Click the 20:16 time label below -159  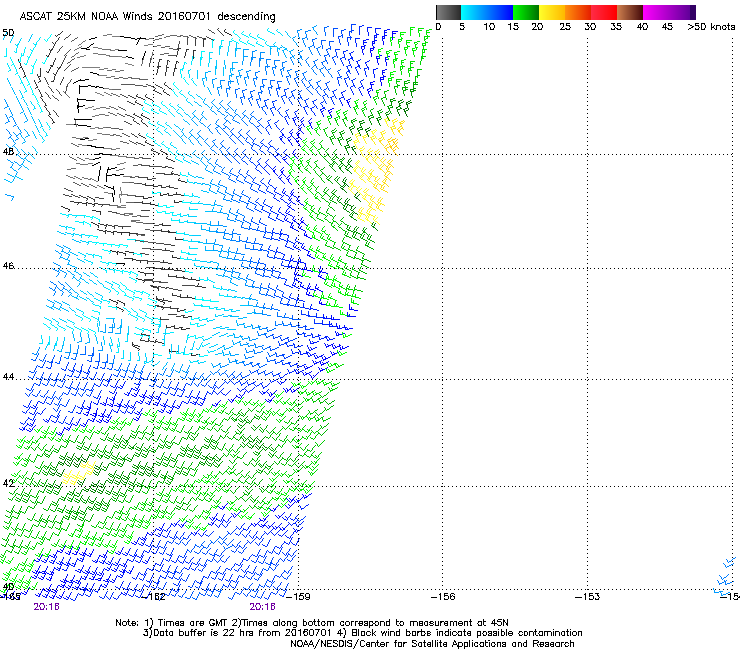(262, 607)
